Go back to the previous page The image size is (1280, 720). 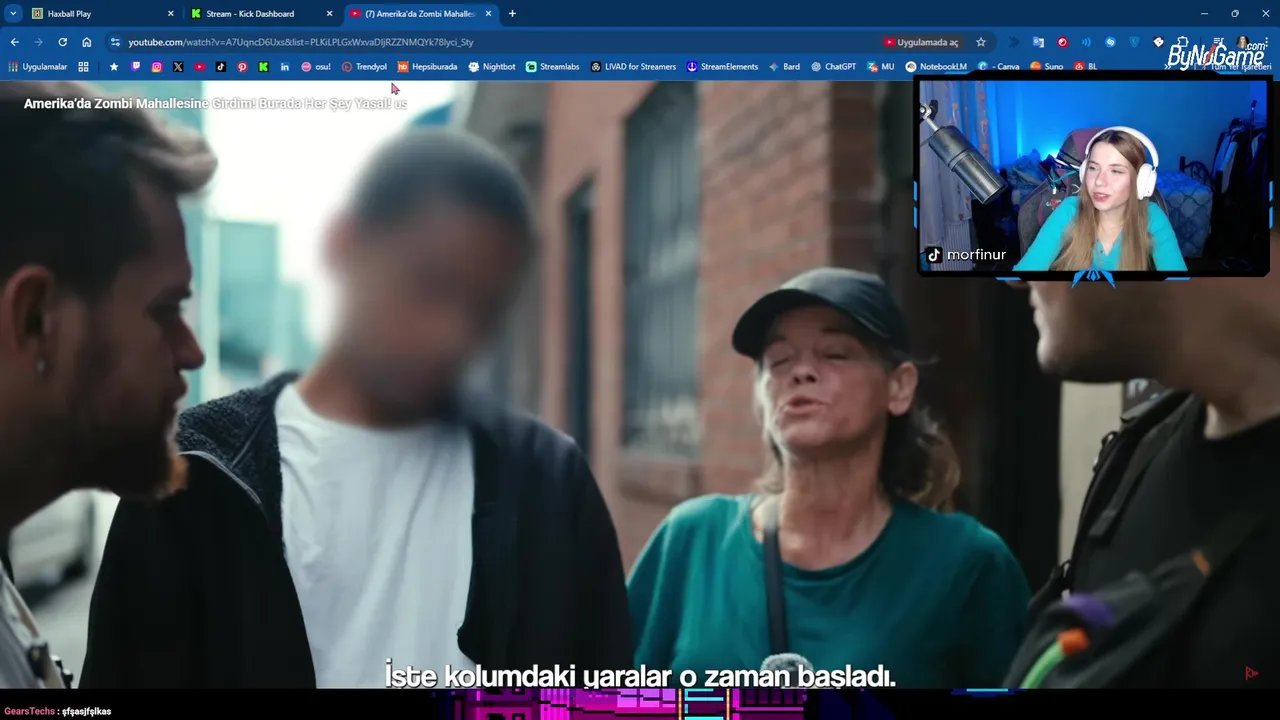coord(14,42)
